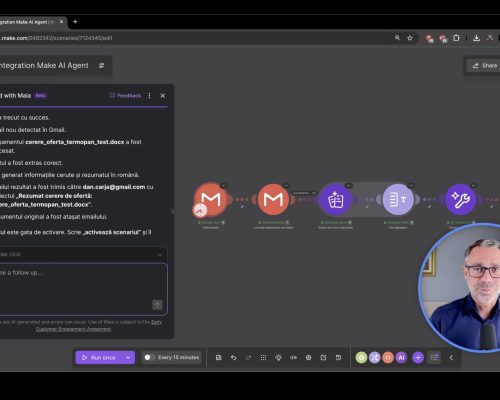Open the browser extensions puzzle icon
The image size is (500, 400).
[x=456, y=38]
